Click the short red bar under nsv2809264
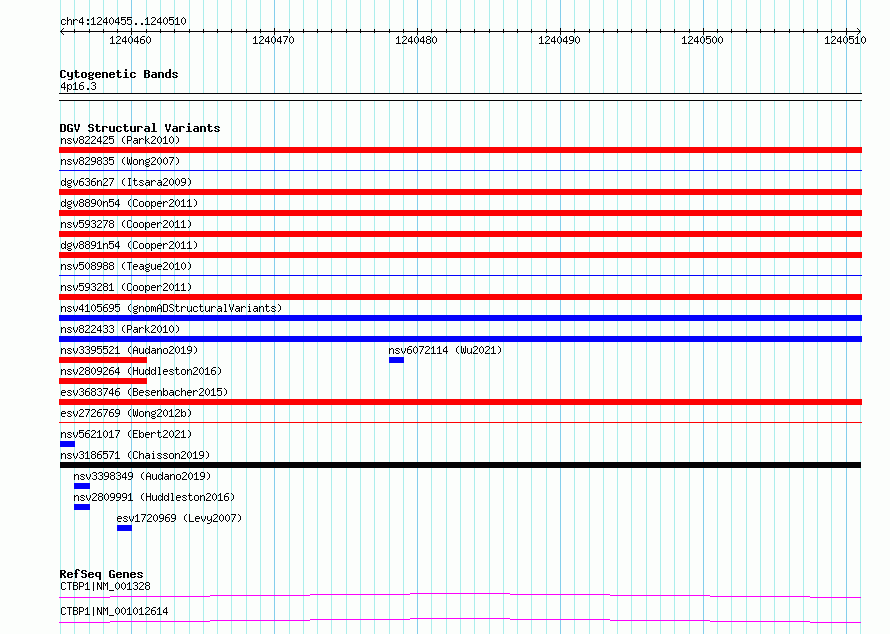The width and height of the screenshot is (890, 634). pos(103,381)
